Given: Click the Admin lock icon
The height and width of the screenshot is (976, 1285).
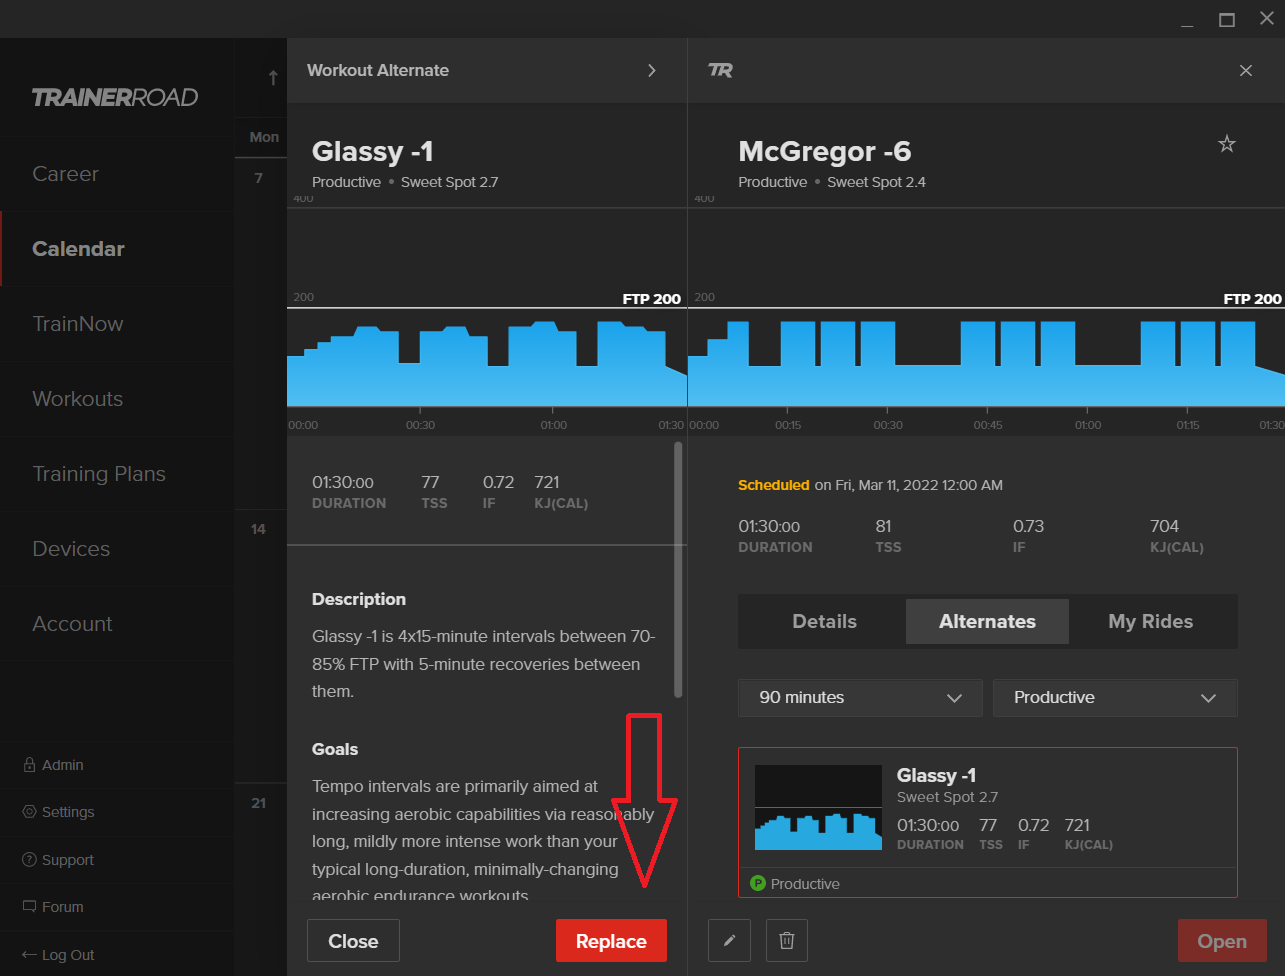Looking at the screenshot, I should pyautogui.click(x=30, y=765).
